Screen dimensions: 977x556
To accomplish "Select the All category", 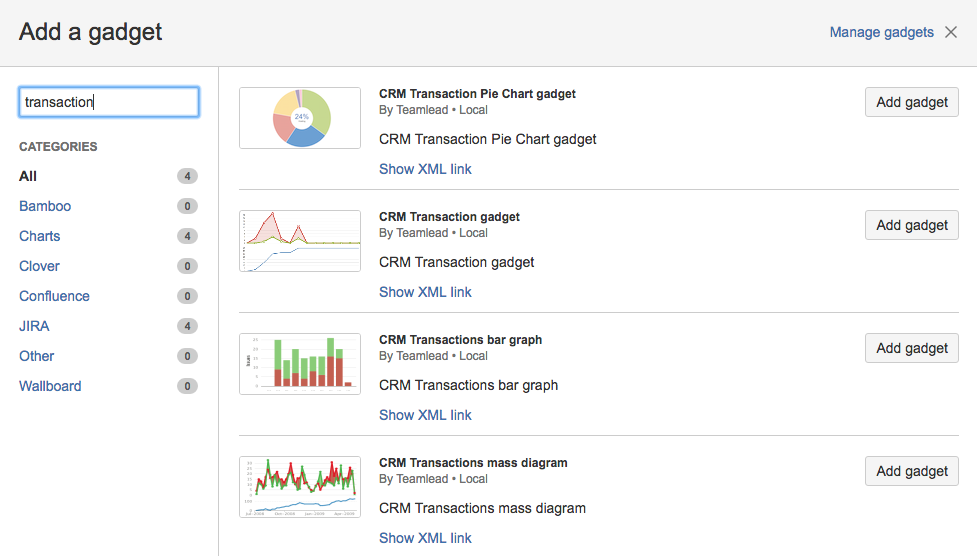I will tap(28, 176).
